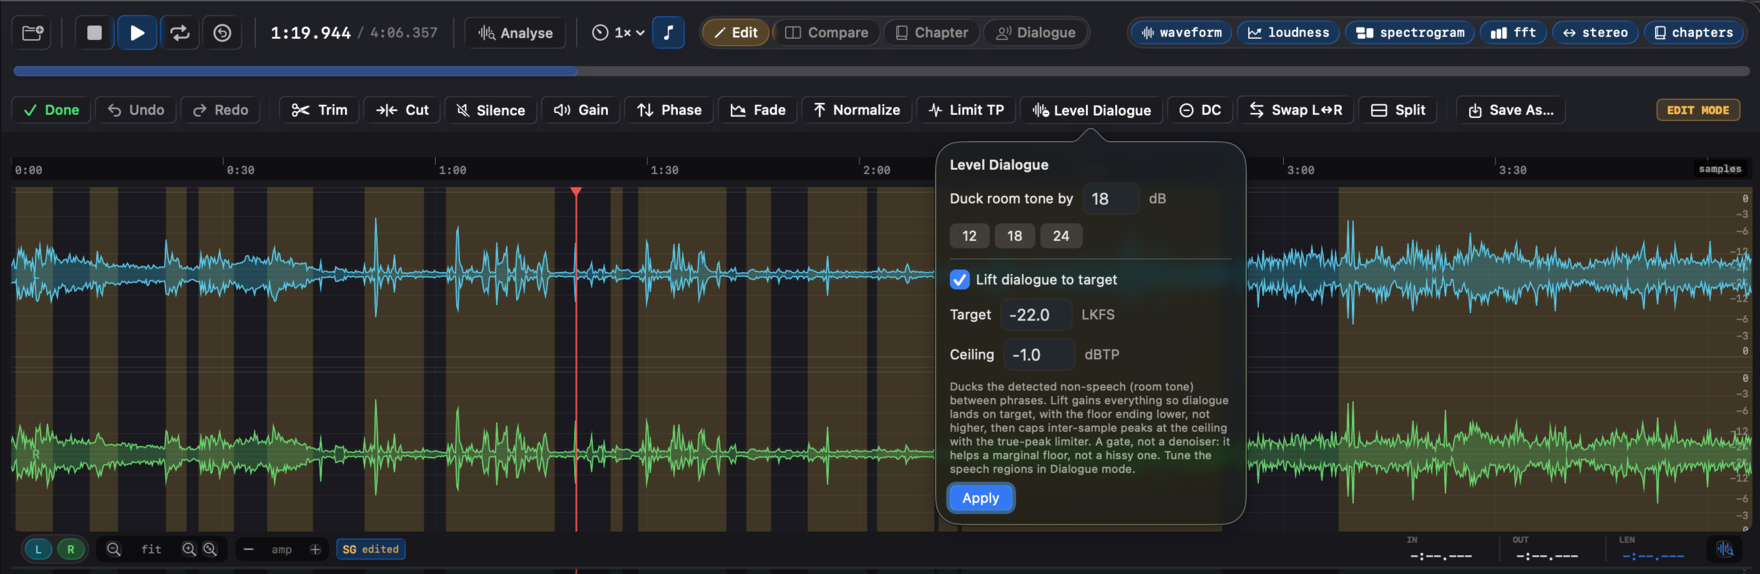This screenshot has width=1760, height=574.
Task: Fit the waveform to the view
Action: pos(152,549)
